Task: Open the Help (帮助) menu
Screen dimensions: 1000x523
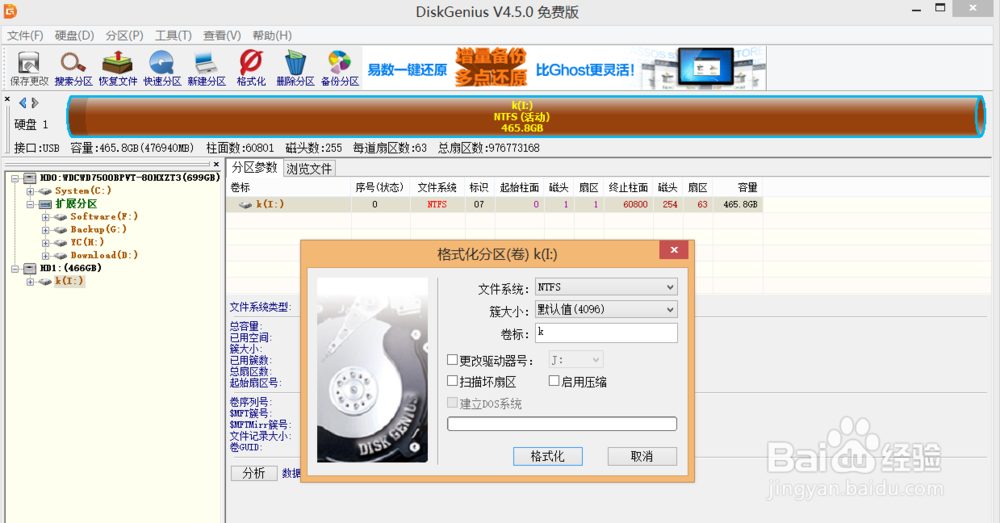Action: tap(272, 36)
